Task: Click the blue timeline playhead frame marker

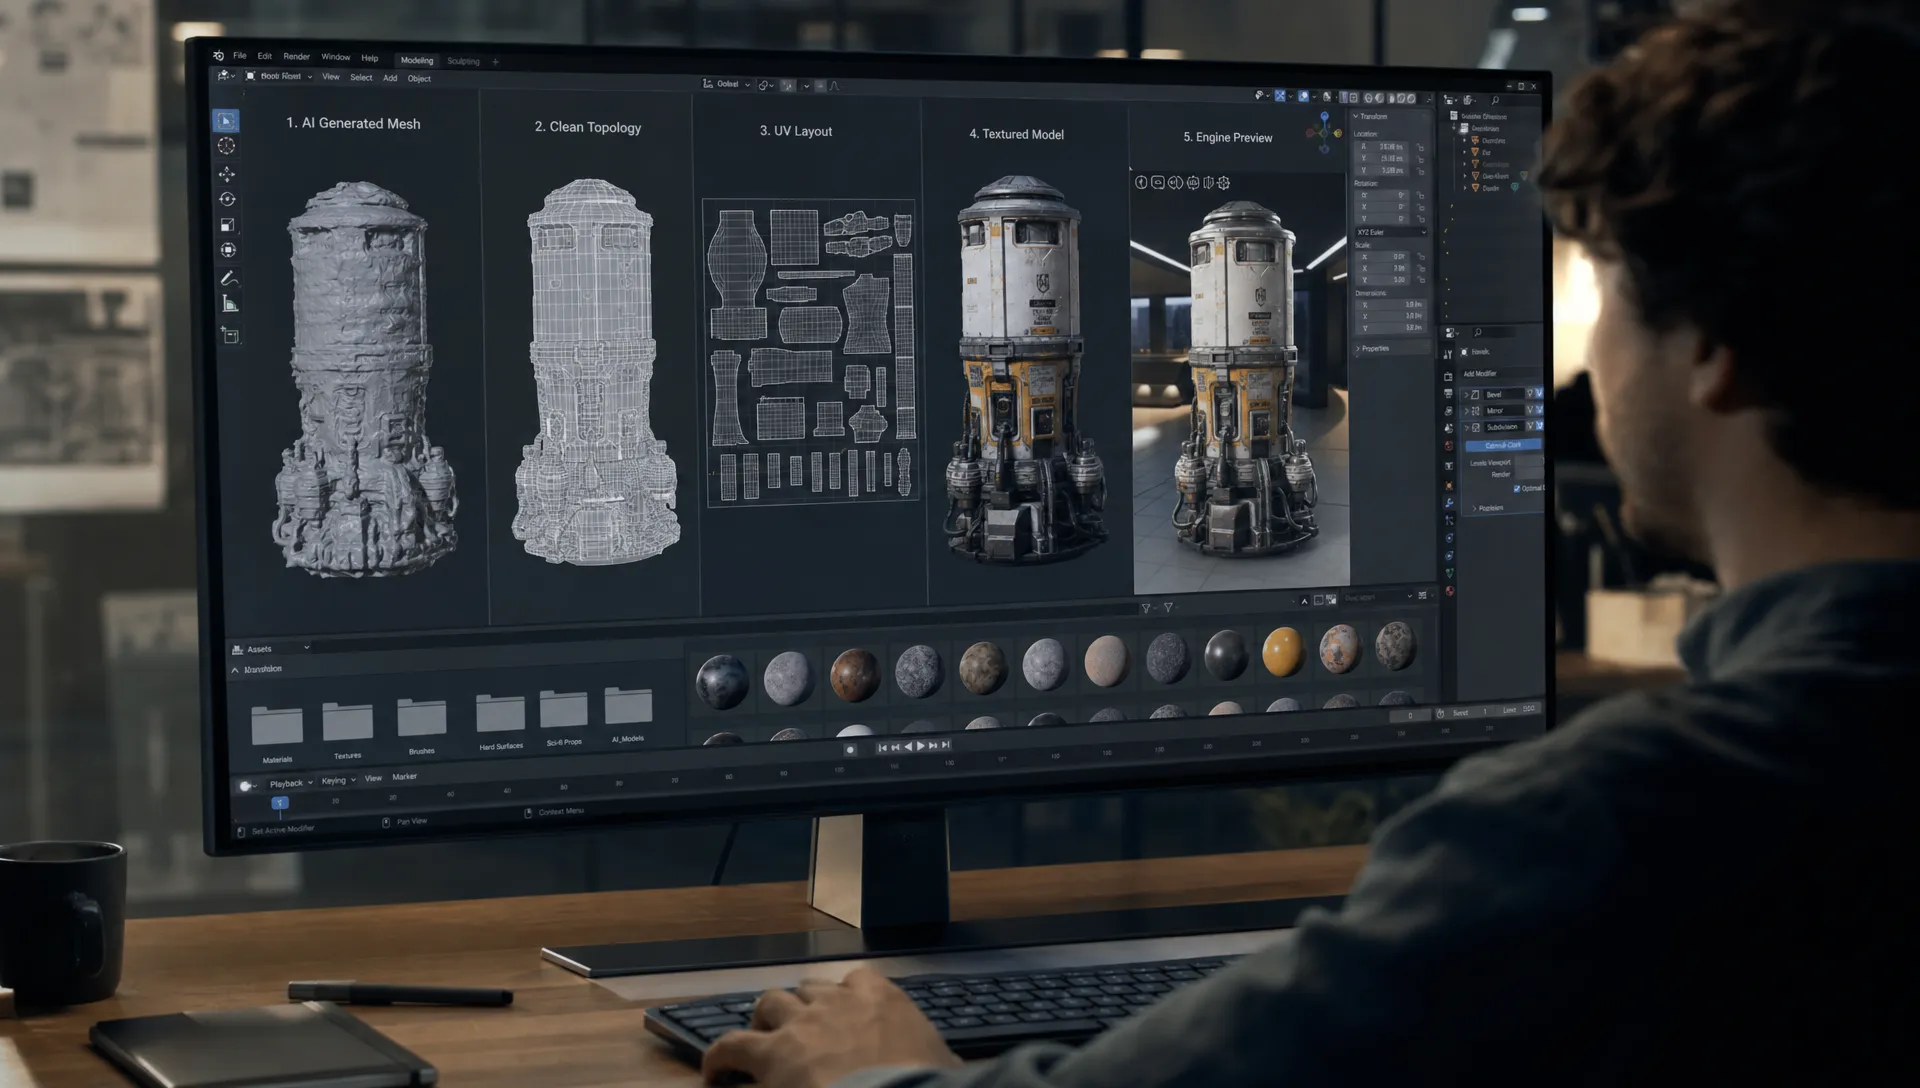Action: click(x=280, y=803)
